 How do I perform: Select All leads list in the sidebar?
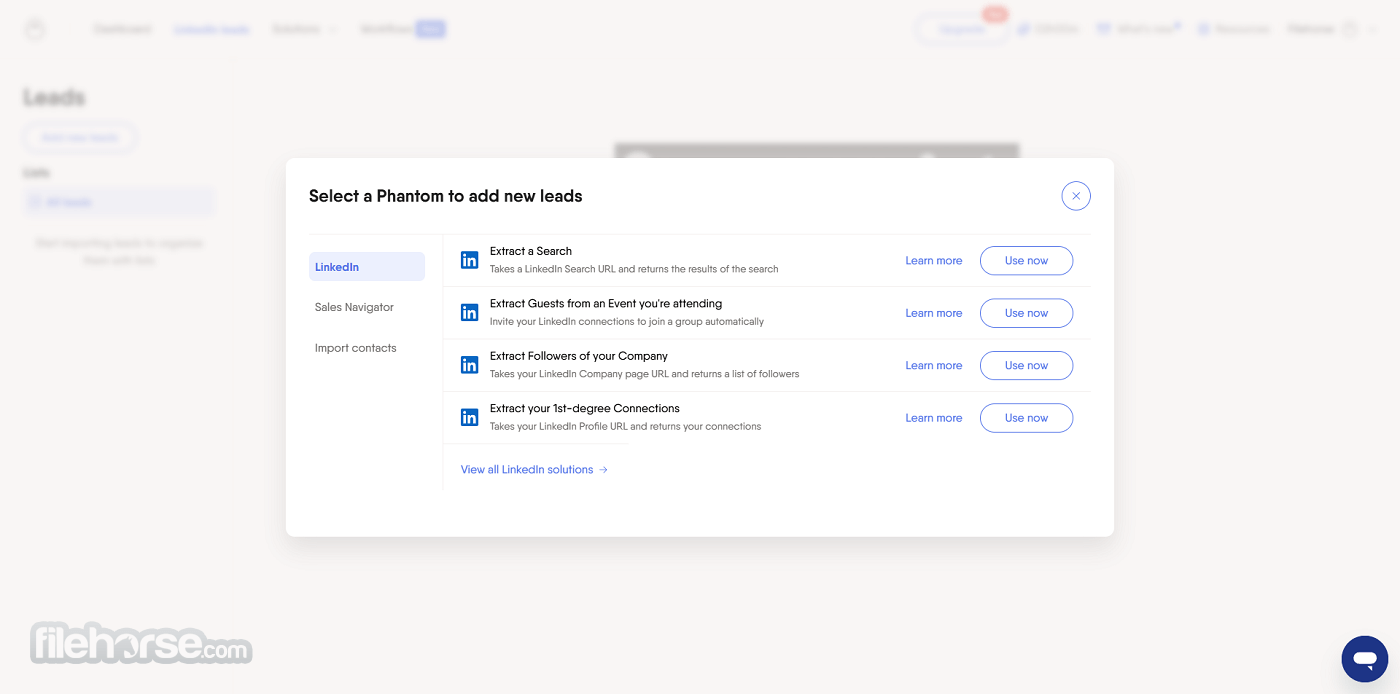(x=119, y=202)
